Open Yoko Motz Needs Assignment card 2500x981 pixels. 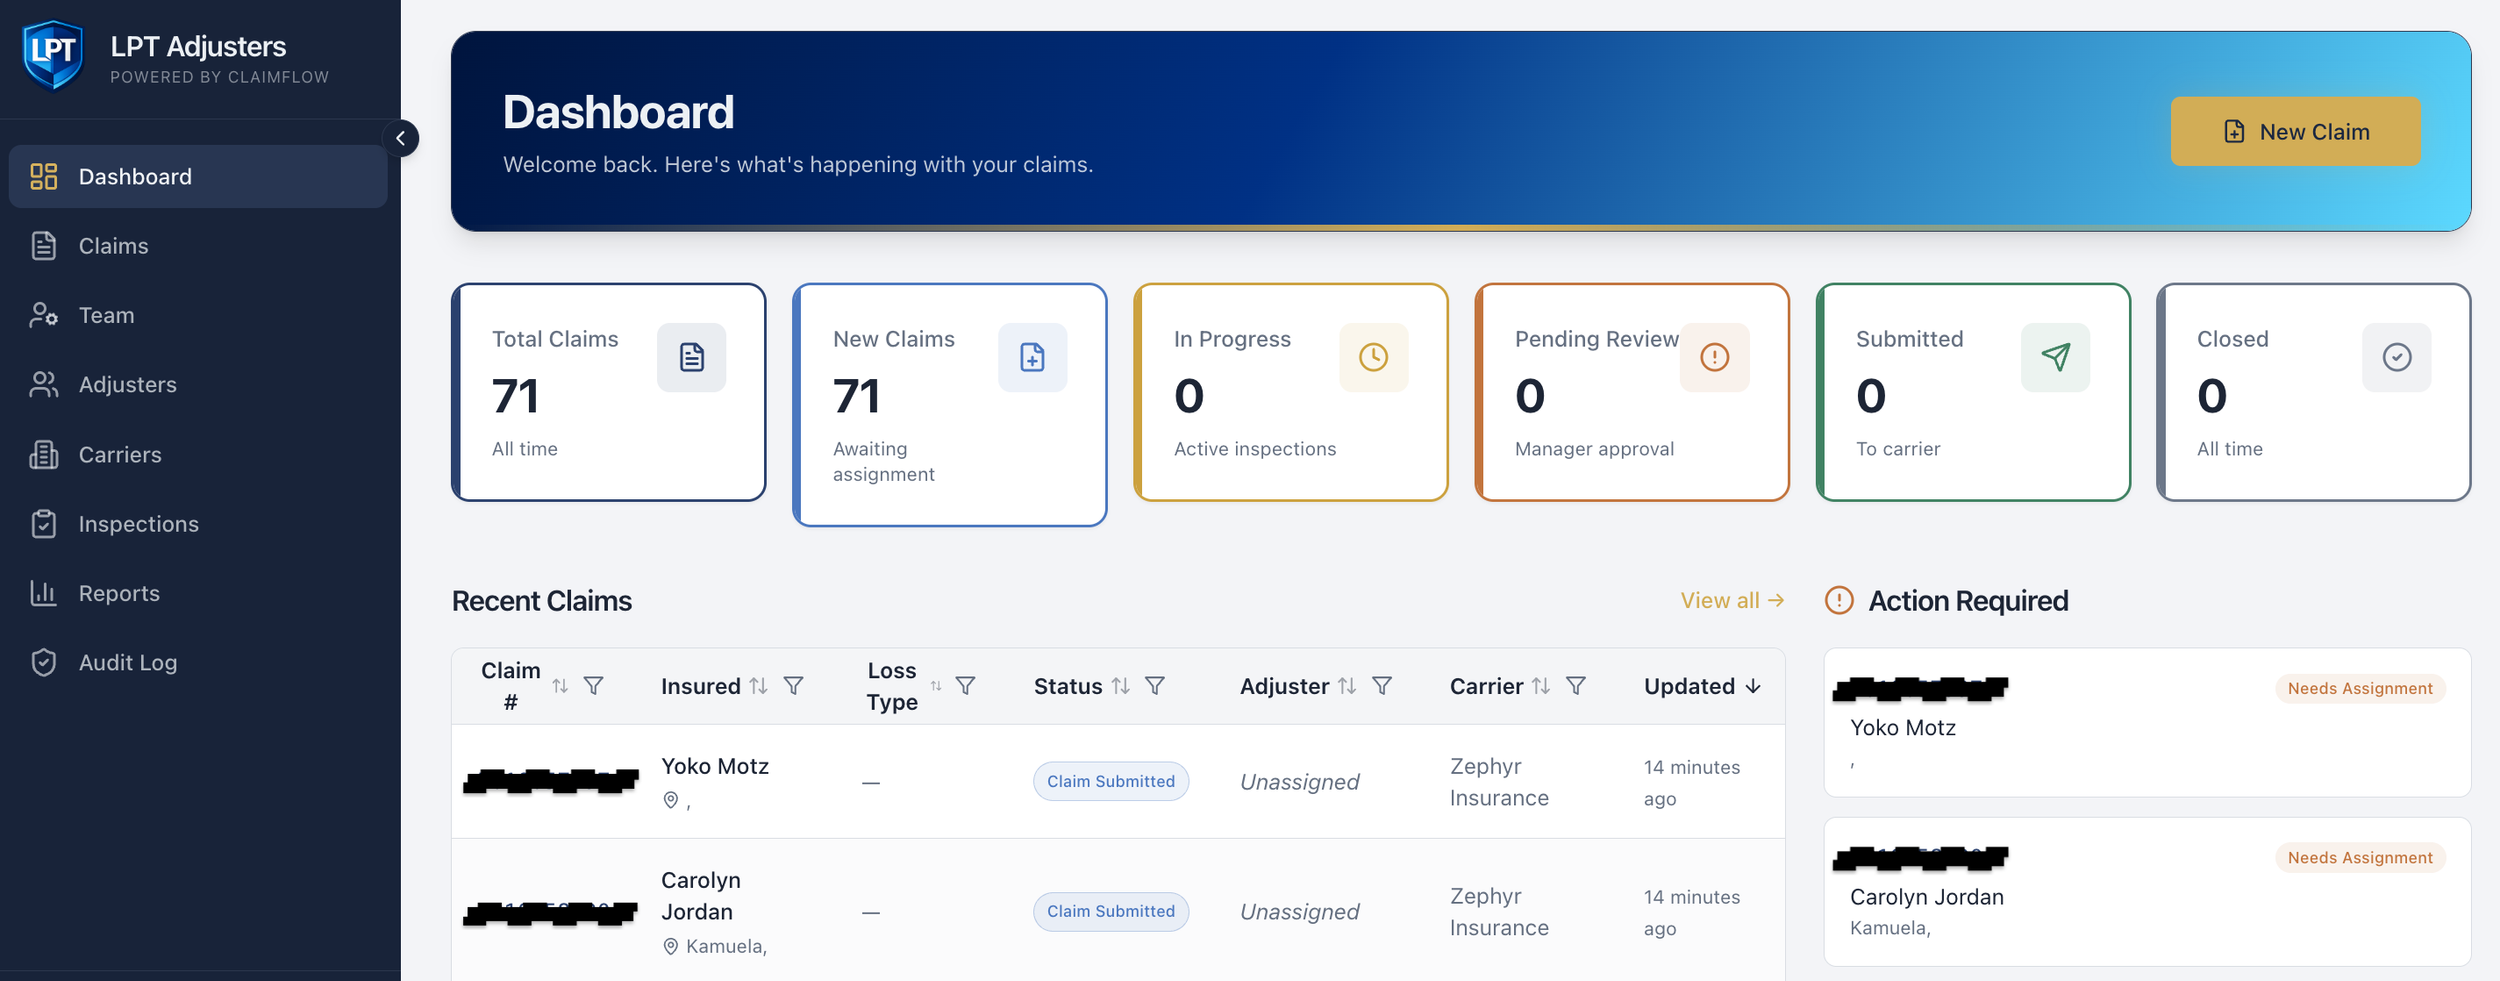[2147, 722]
